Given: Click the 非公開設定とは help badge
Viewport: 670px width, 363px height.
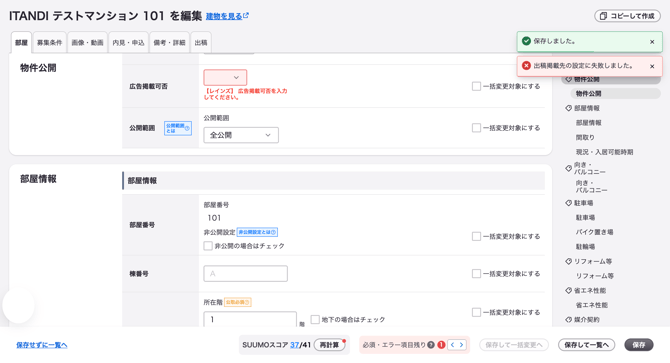Looking at the screenshot, I should pyautogui.click(x=257, y=232).
